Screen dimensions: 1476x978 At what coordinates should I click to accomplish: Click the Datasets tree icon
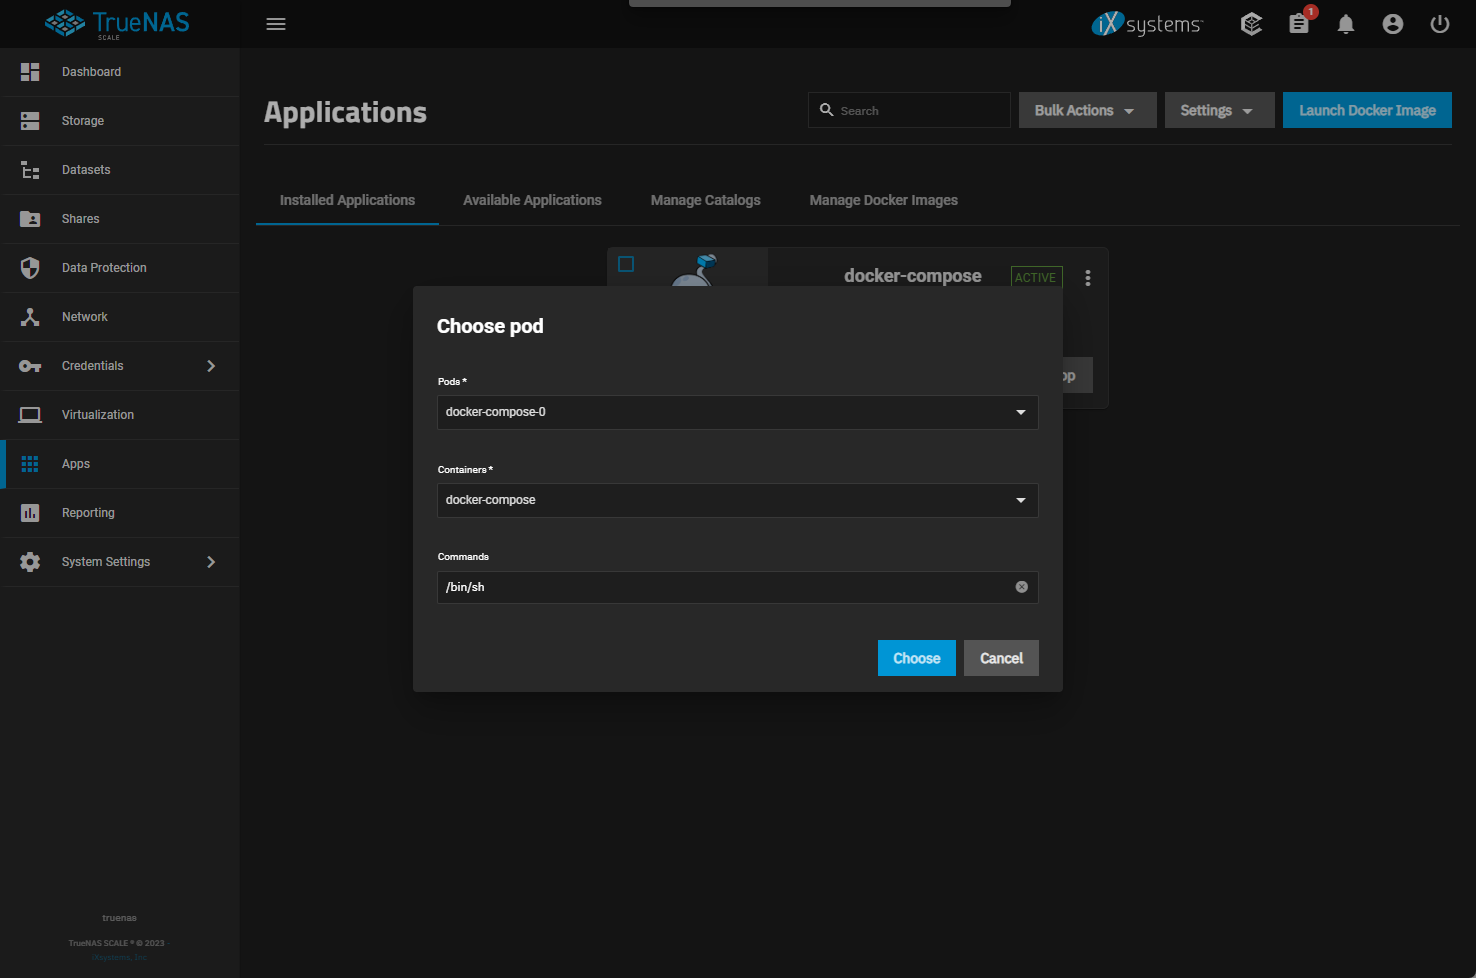pos(30,170)
